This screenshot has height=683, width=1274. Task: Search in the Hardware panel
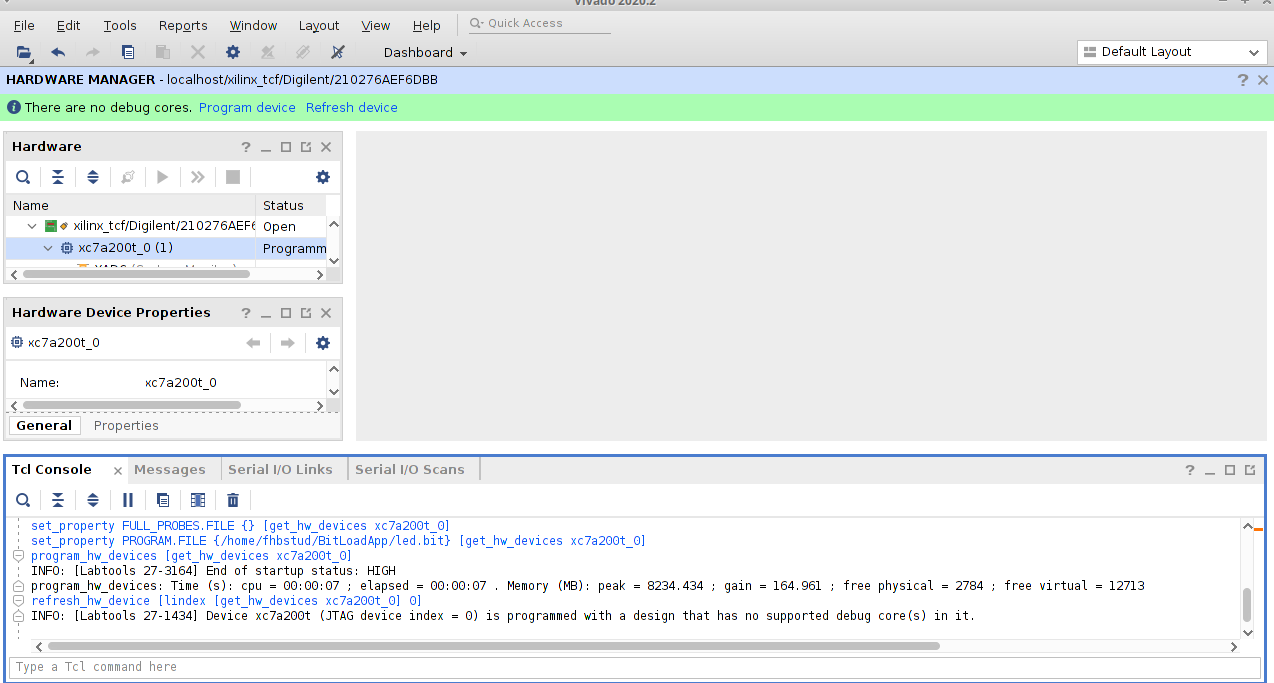click(x=23, y=177)
